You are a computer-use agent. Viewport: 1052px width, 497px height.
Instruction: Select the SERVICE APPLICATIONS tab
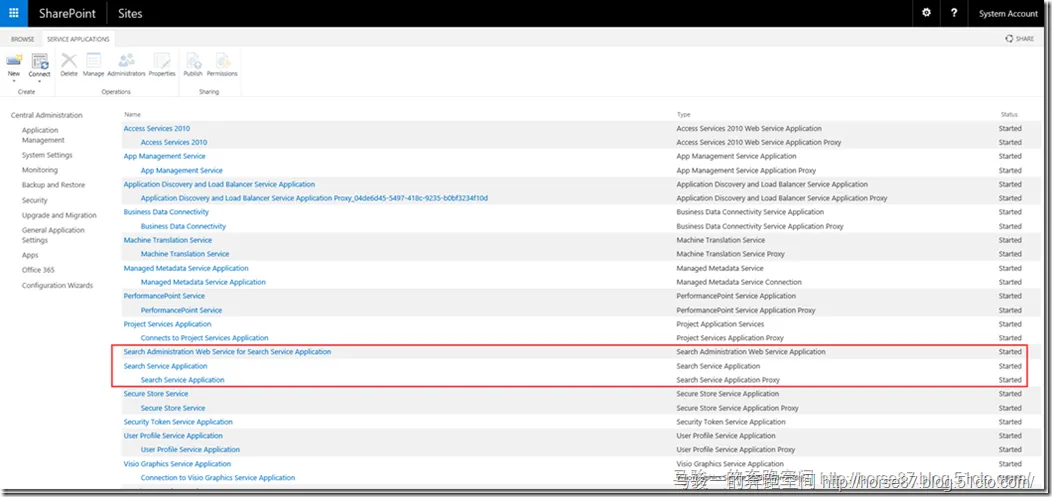(78, 39)
